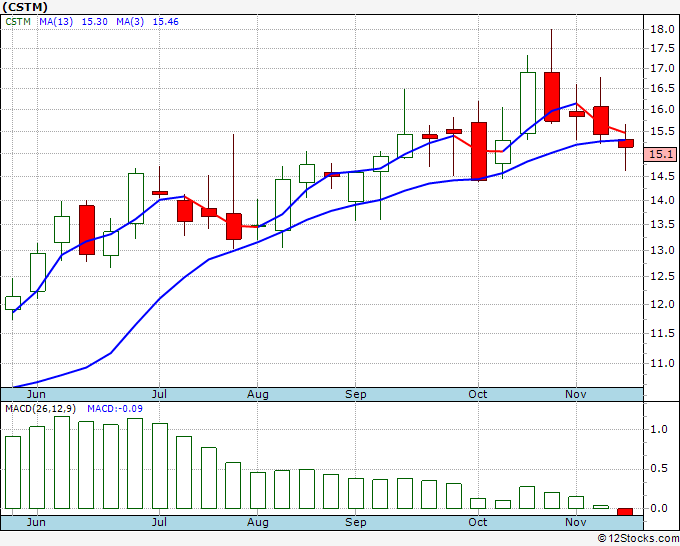Click the 17.0 price axis label

click(x=662, y=68)
